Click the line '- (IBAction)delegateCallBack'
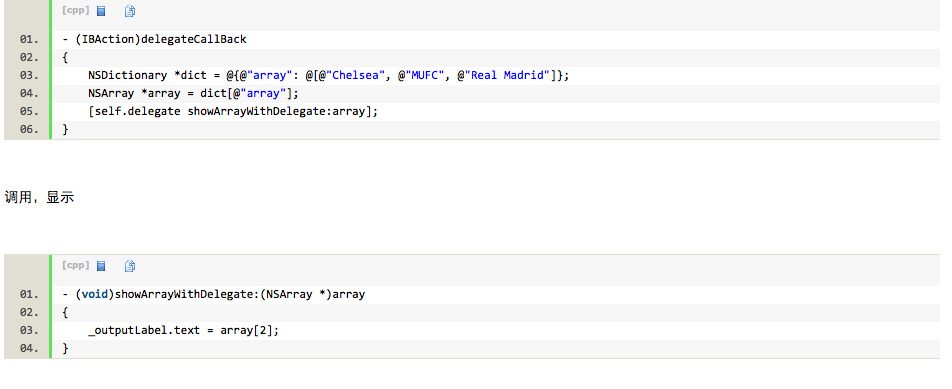 [x=154, y=39]
